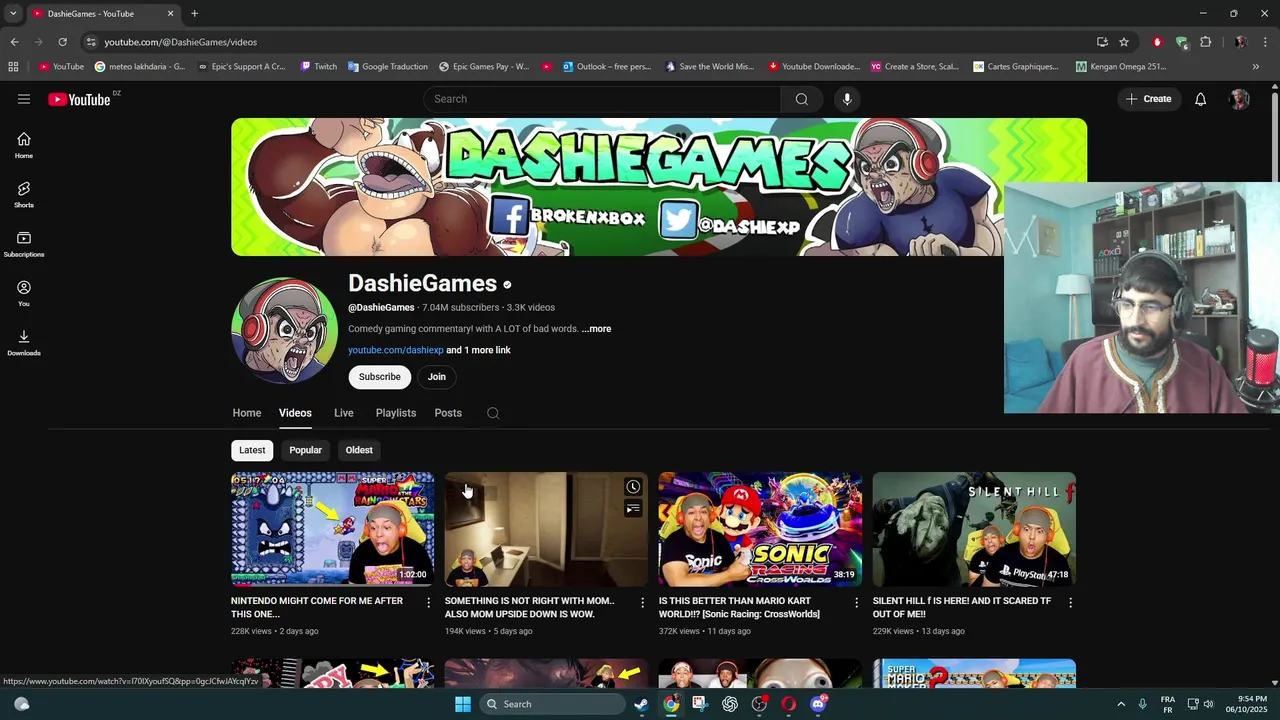Open YouTube notifications bell
Image resolution: width=1280 pixels, height=720 pixels.
pyautogui.click(x=1200, y=99)
